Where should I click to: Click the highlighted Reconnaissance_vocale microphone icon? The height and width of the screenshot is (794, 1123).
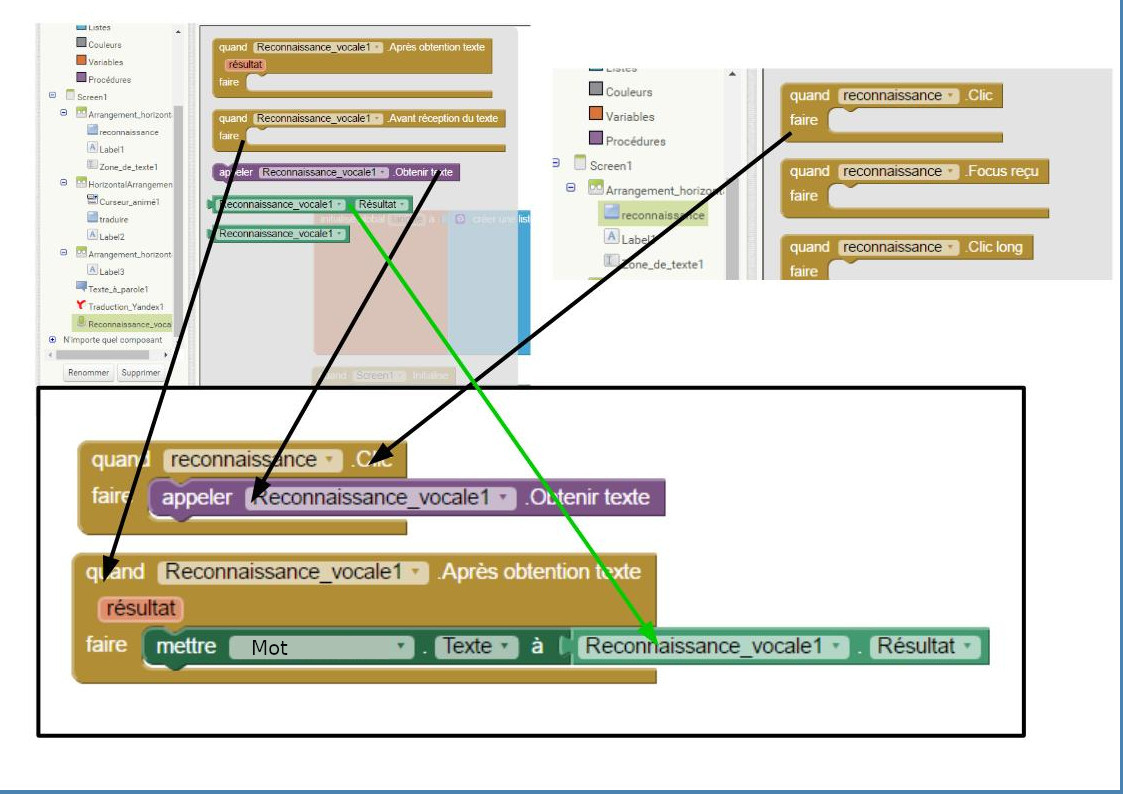[x=81, y=323]
